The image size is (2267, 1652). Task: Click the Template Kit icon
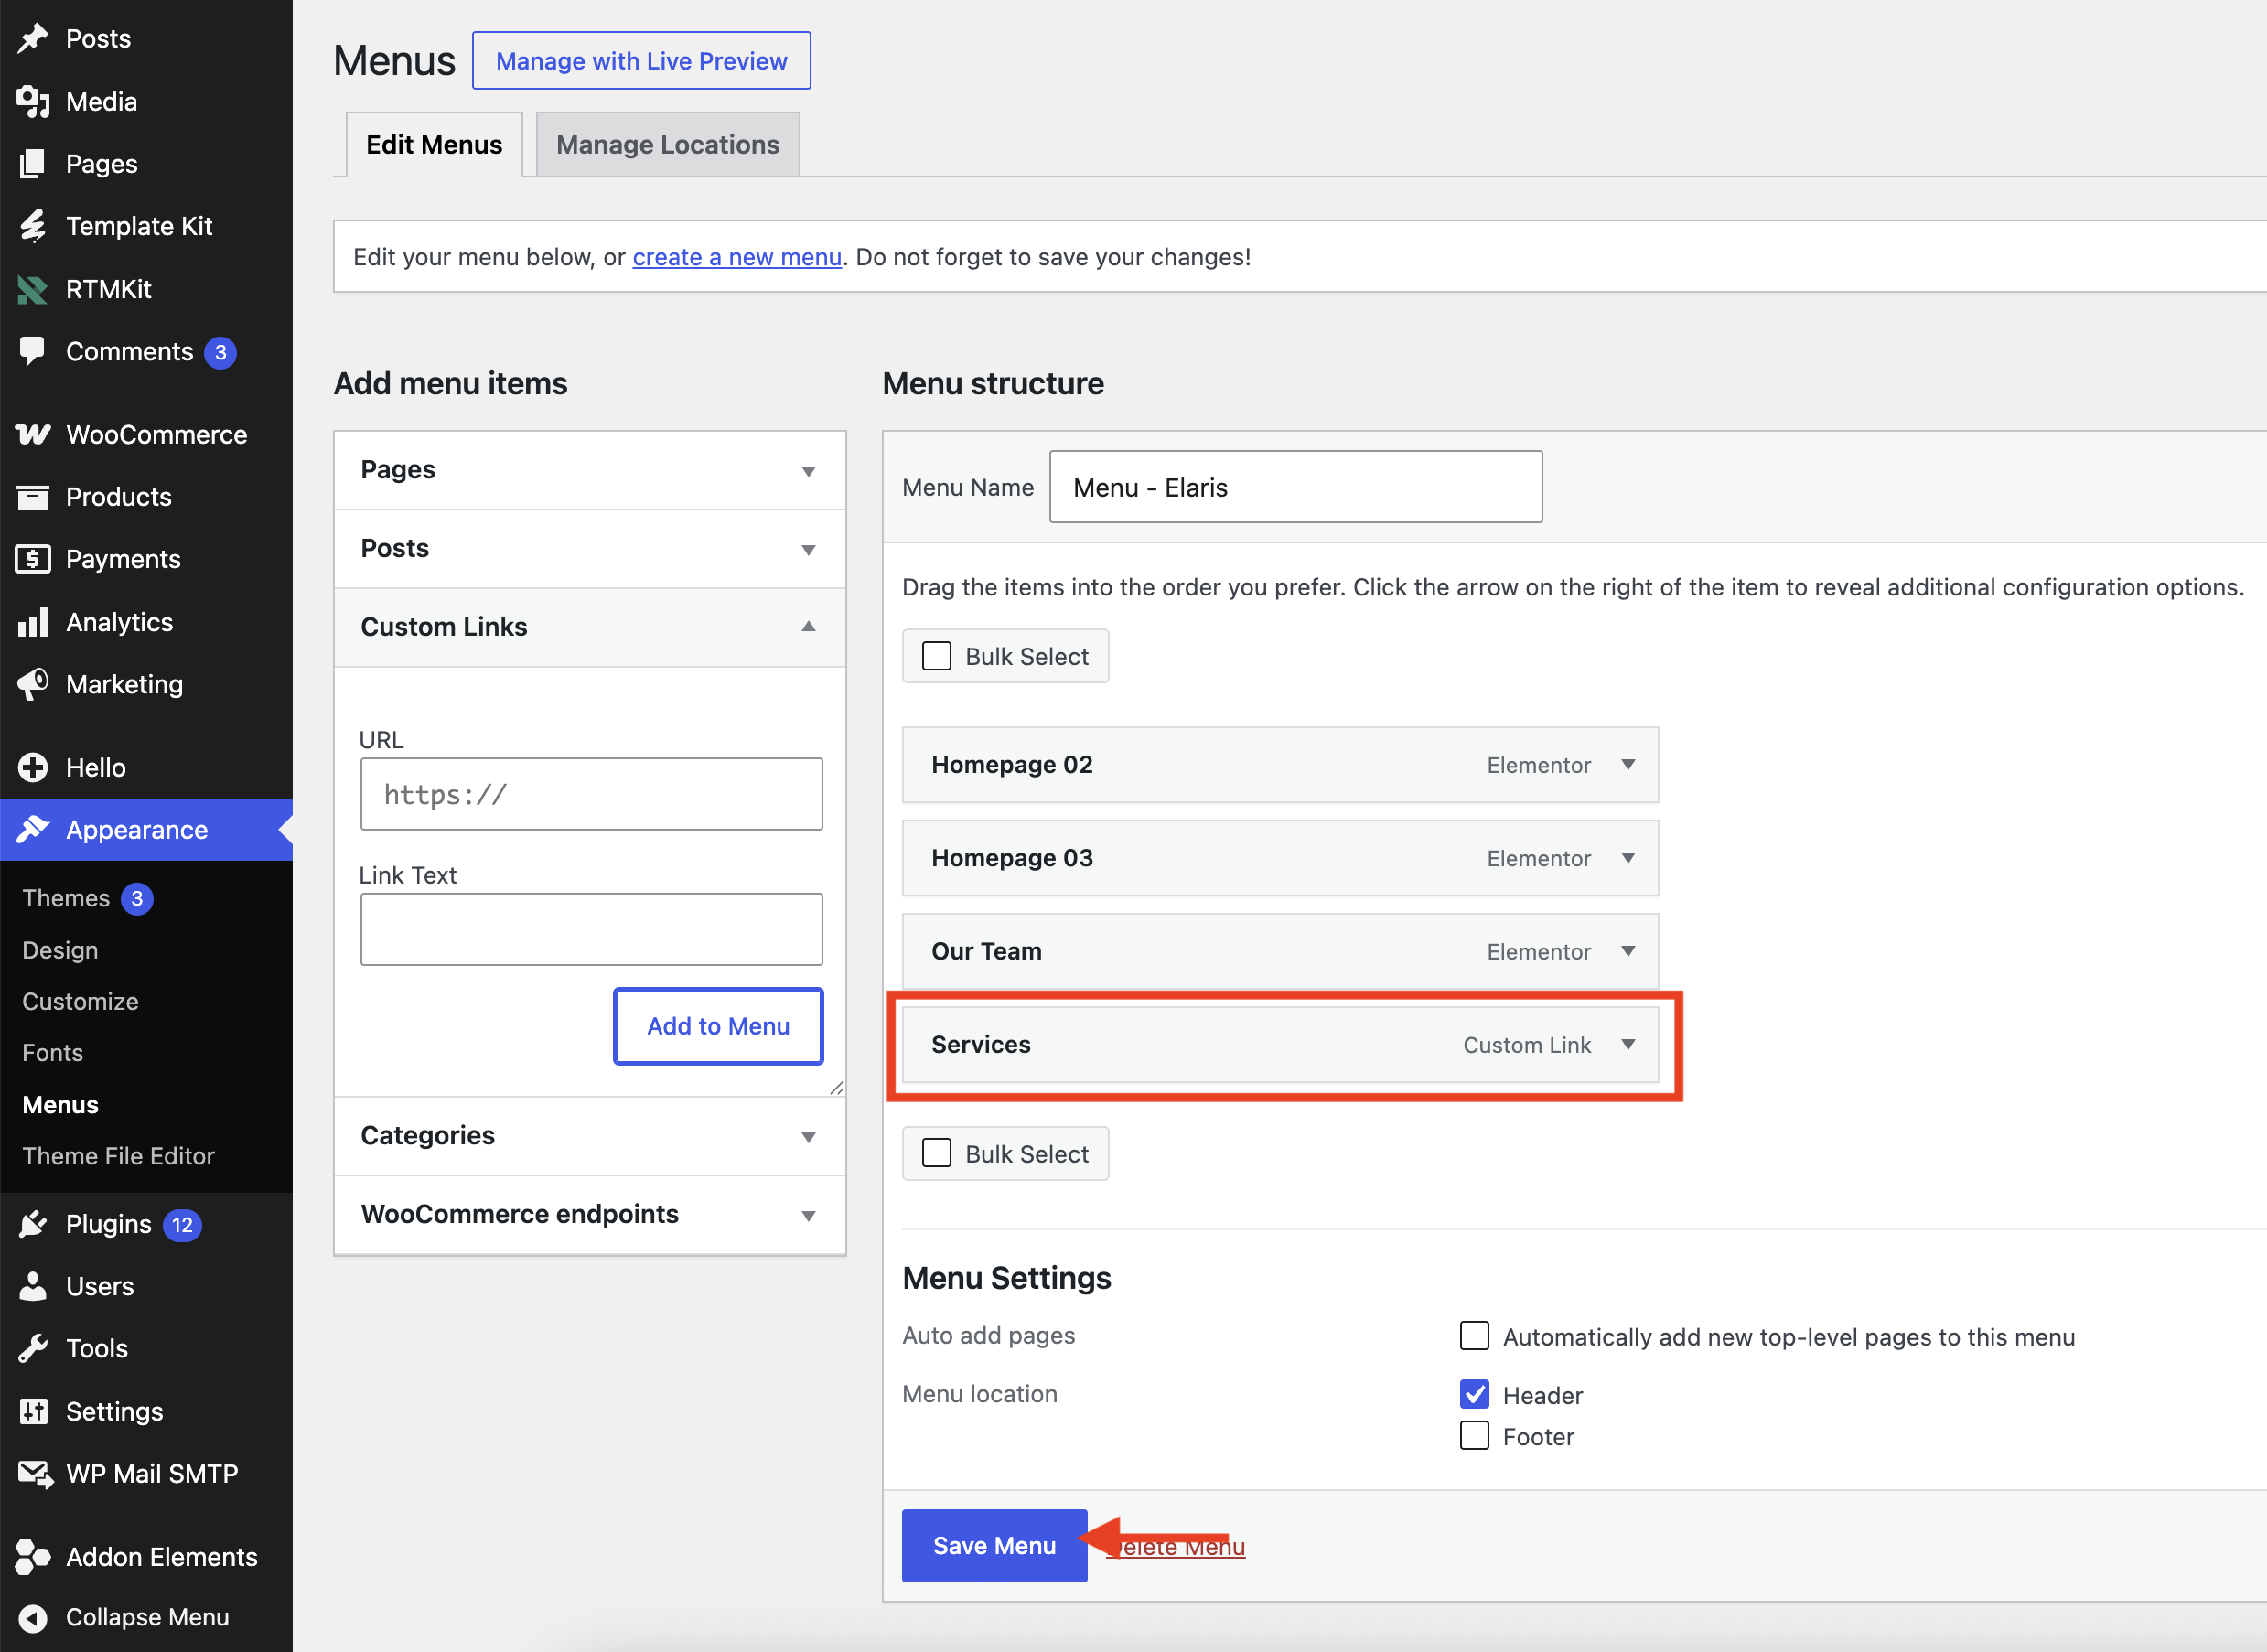[x=33, y=226]
